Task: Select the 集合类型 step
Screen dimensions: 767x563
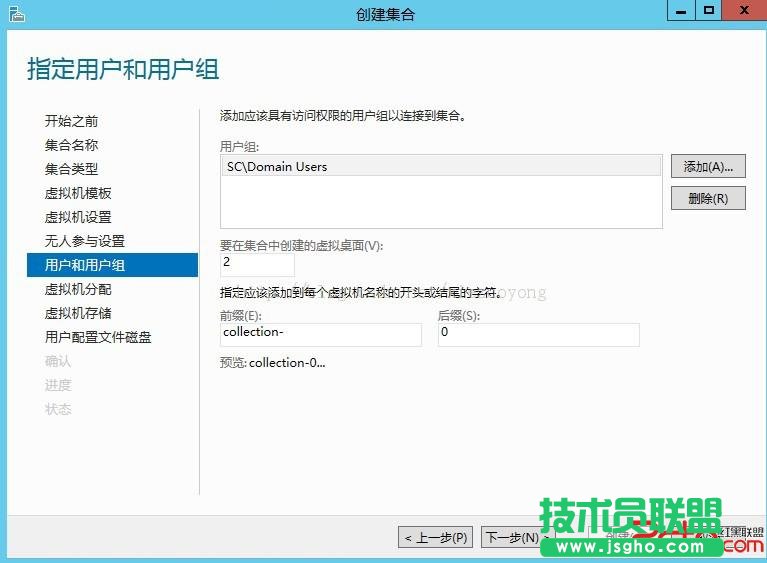Action: (71, 169)
